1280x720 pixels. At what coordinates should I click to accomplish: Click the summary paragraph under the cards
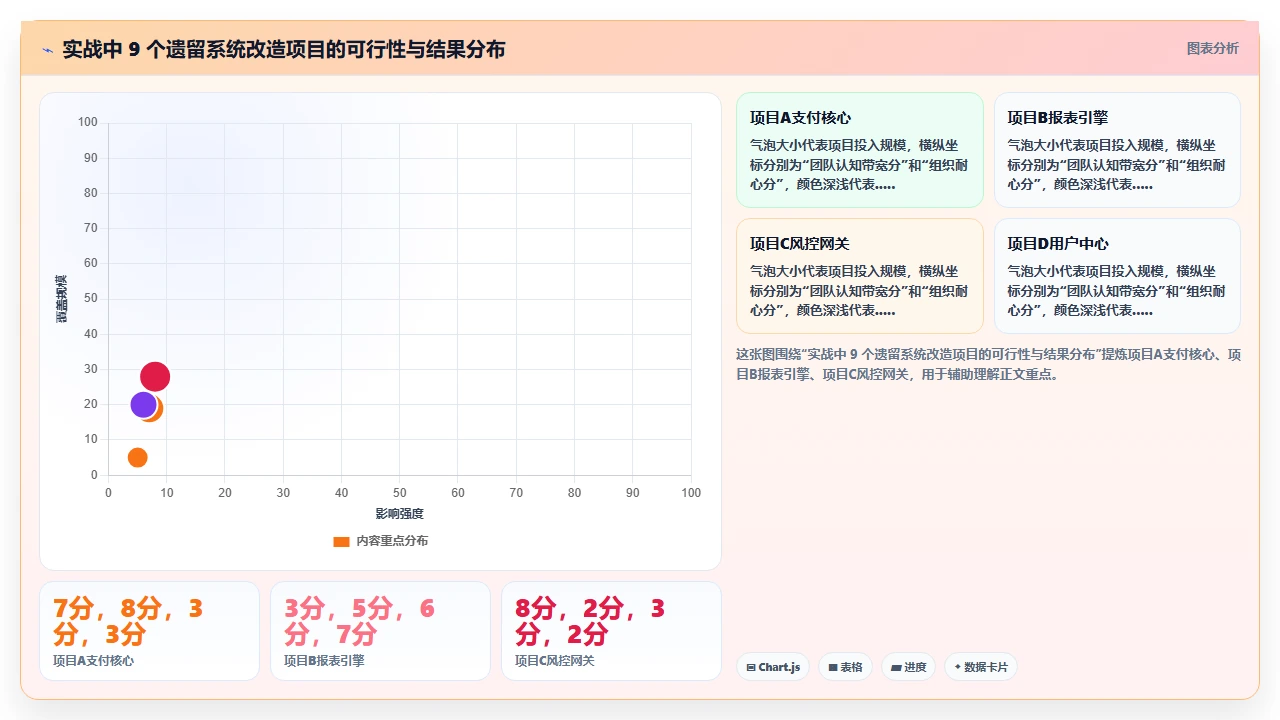988,365
